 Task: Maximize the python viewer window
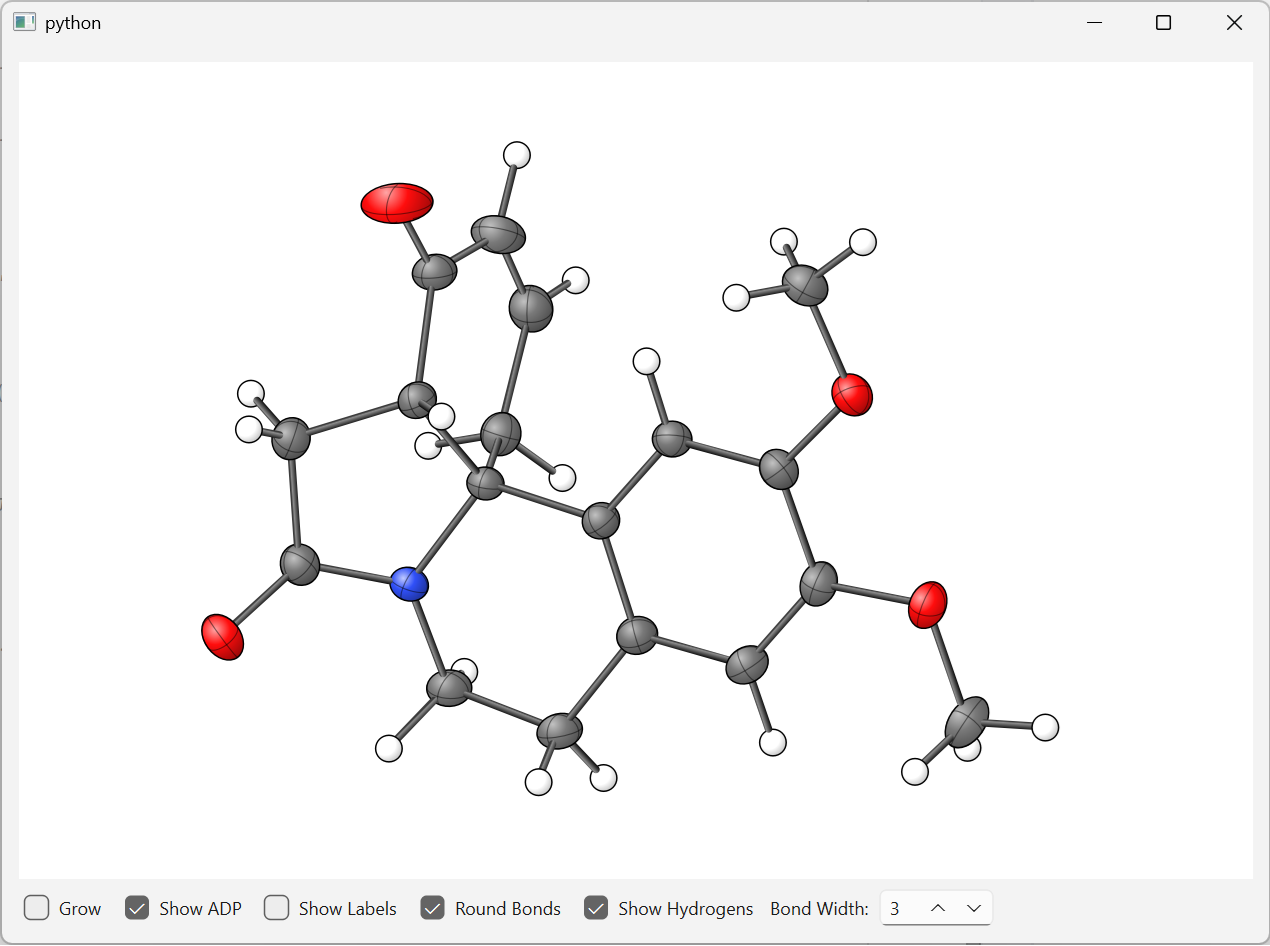[x=1163, y=22]
